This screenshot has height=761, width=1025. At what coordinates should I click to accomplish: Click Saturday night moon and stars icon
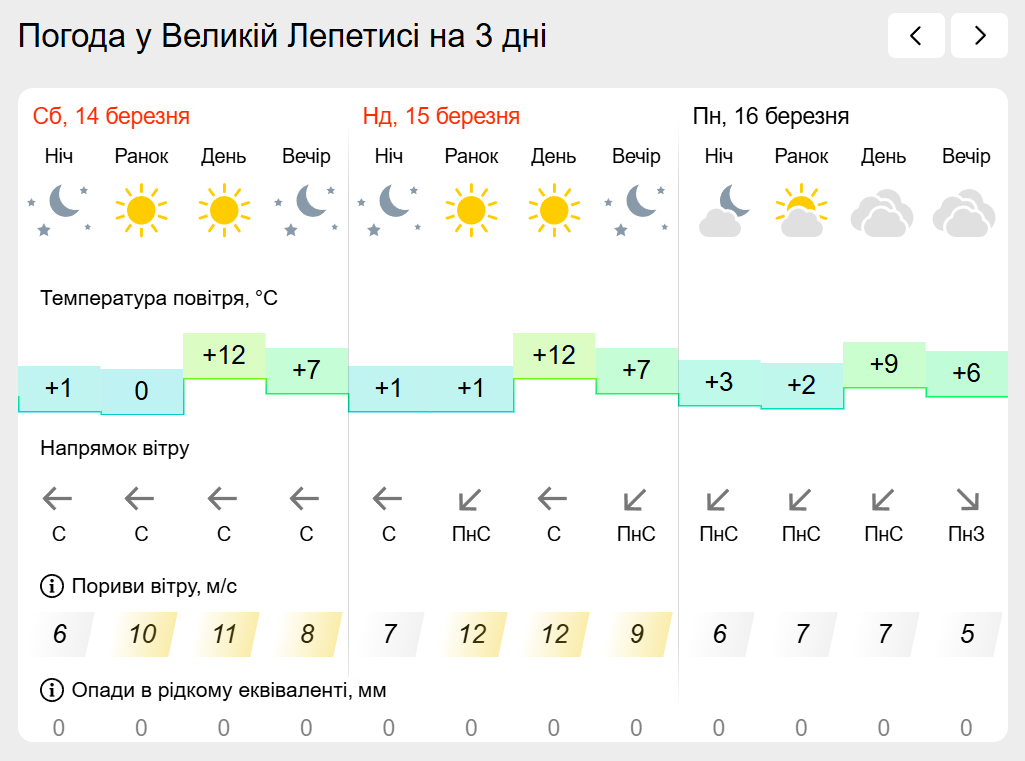(x=59, y=208)
